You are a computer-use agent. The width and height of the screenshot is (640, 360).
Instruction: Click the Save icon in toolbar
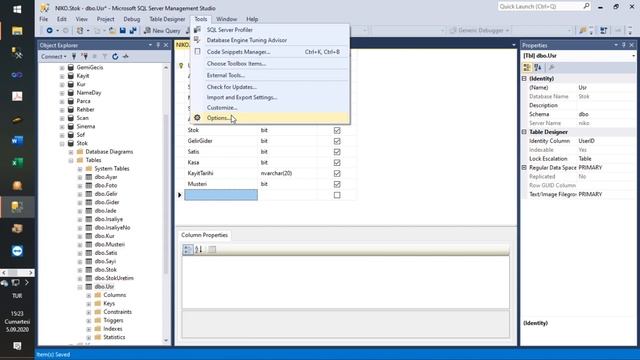coord(122,31)
